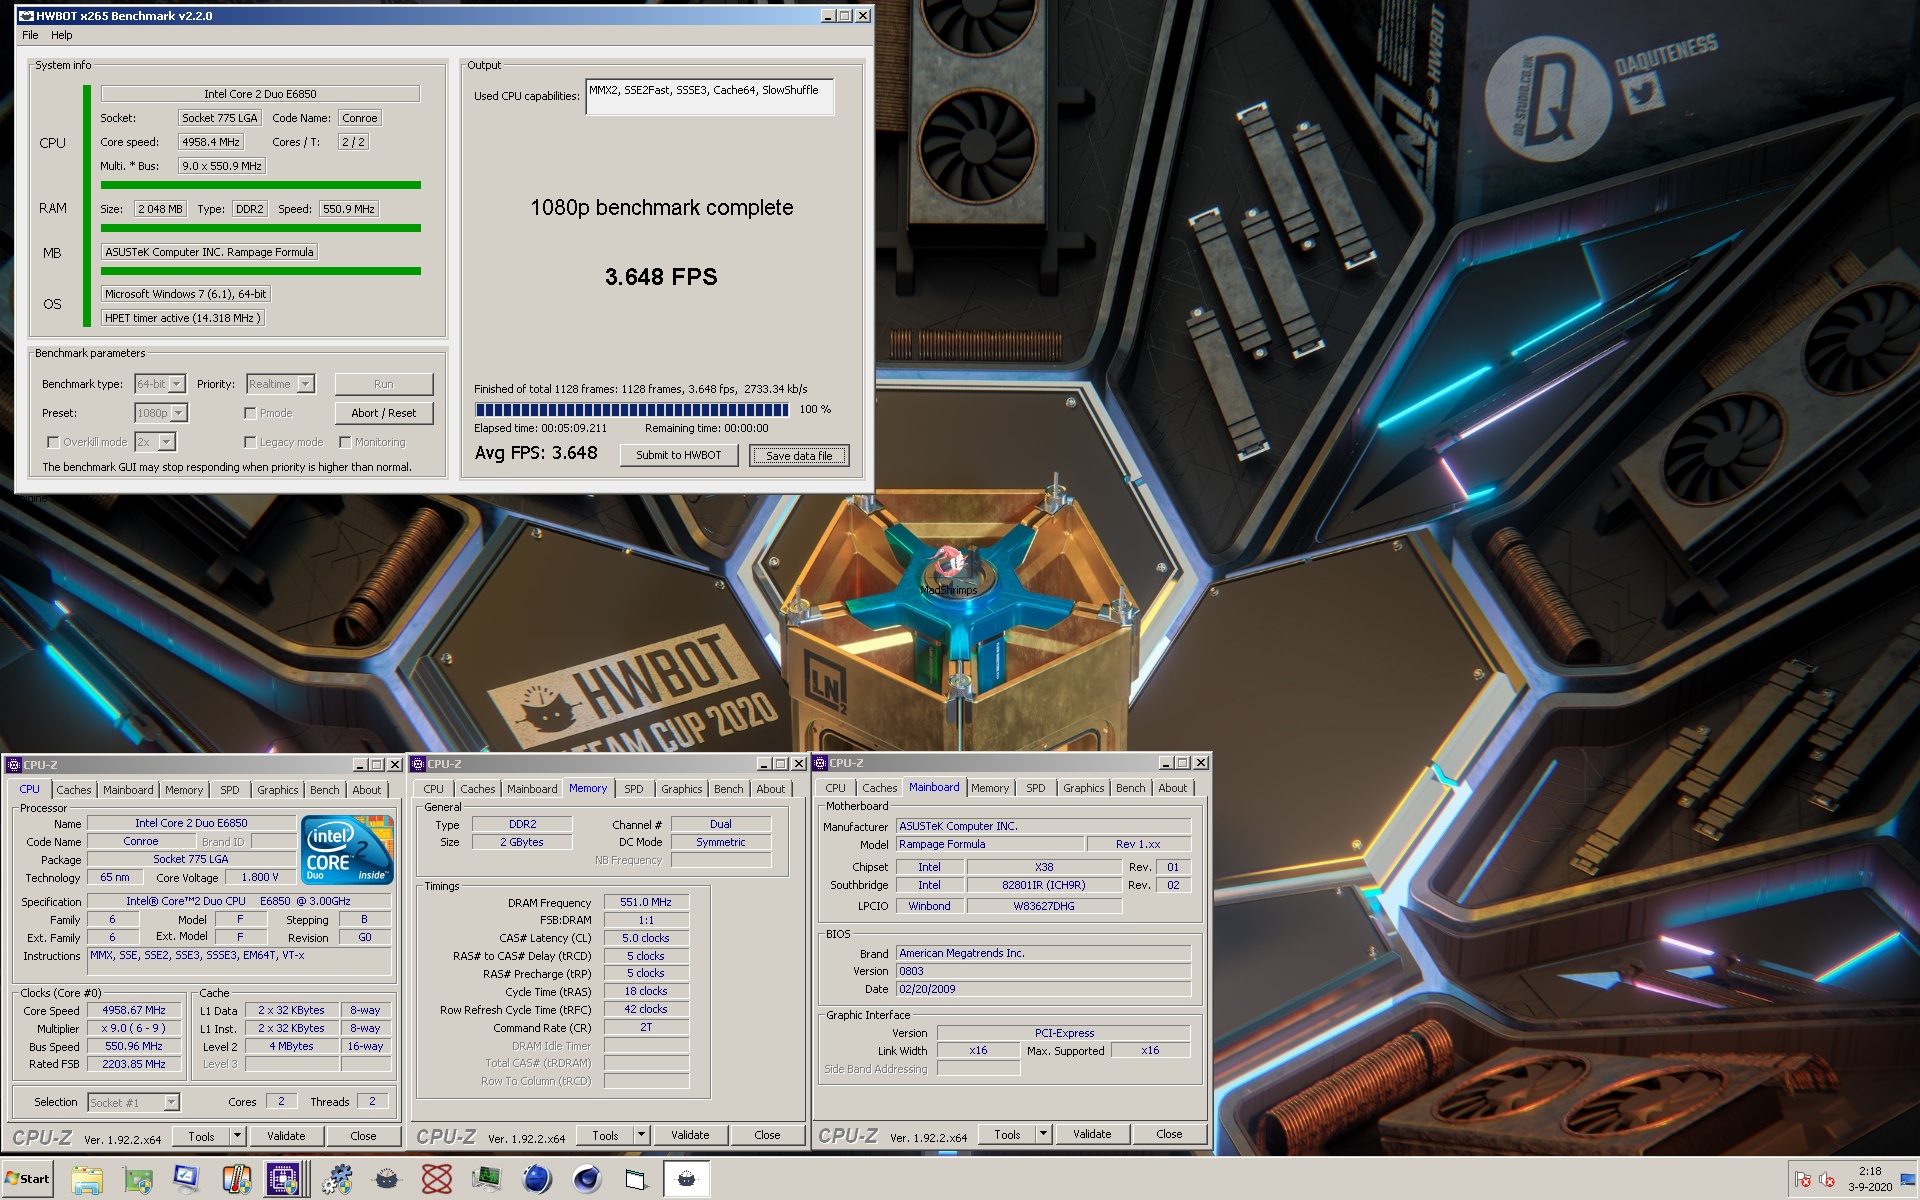Click the muted volume speaker tray icon

coord(1826,1179)
